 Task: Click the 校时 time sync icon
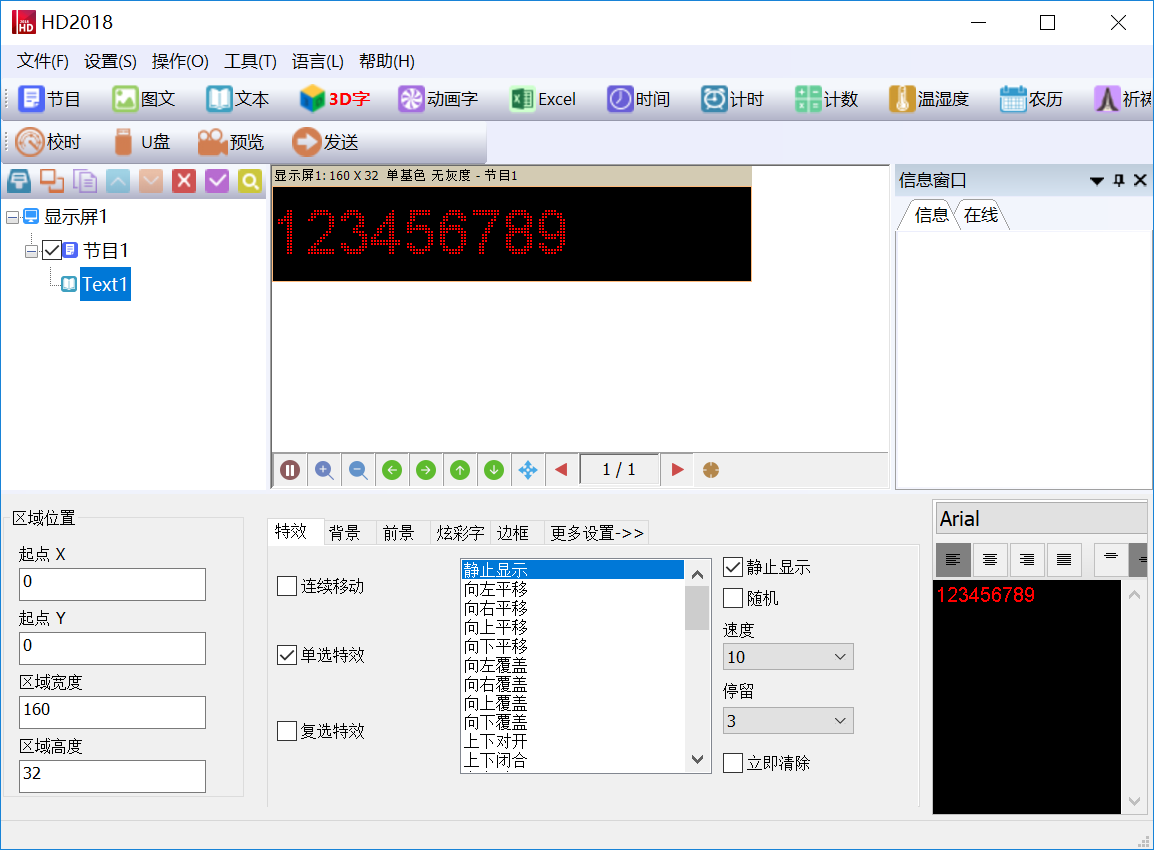coord(48,142)
